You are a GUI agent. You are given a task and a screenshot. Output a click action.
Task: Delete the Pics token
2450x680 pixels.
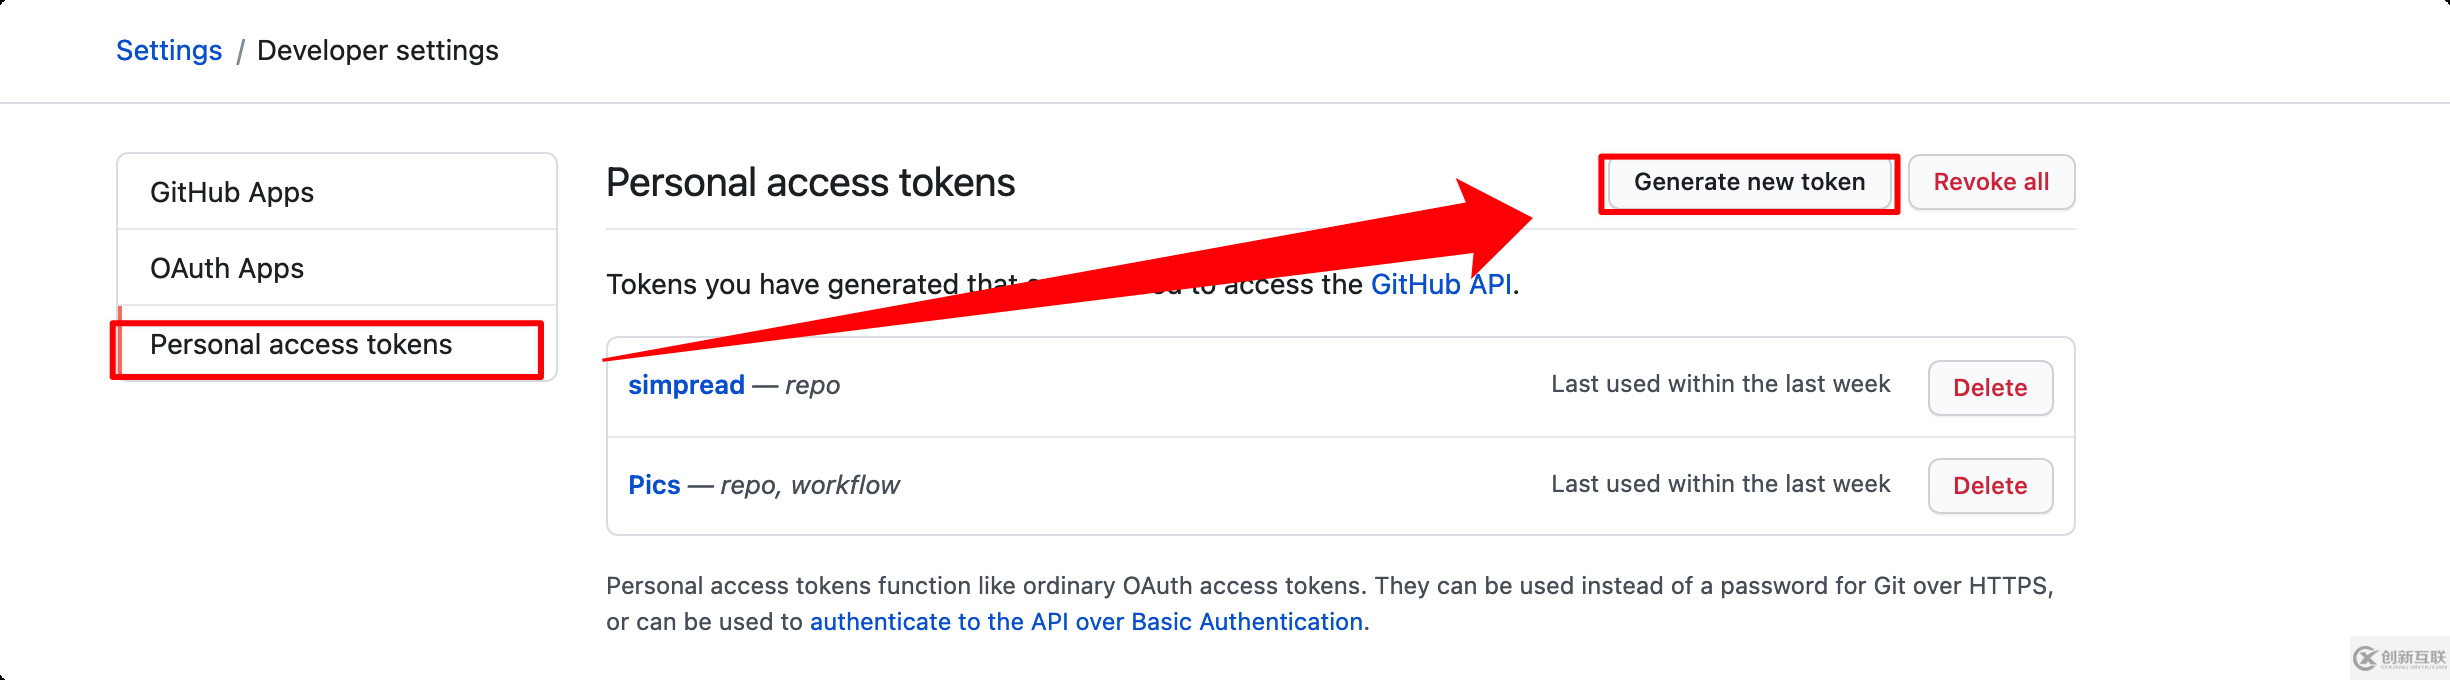(1990, 486)
